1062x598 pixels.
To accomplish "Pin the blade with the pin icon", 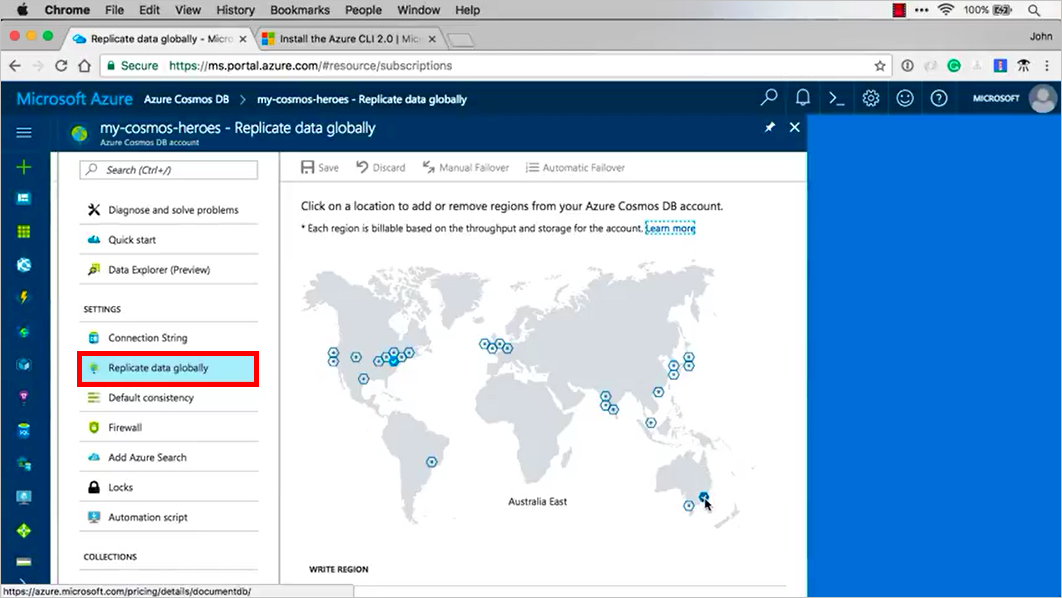I will (769, 128).
